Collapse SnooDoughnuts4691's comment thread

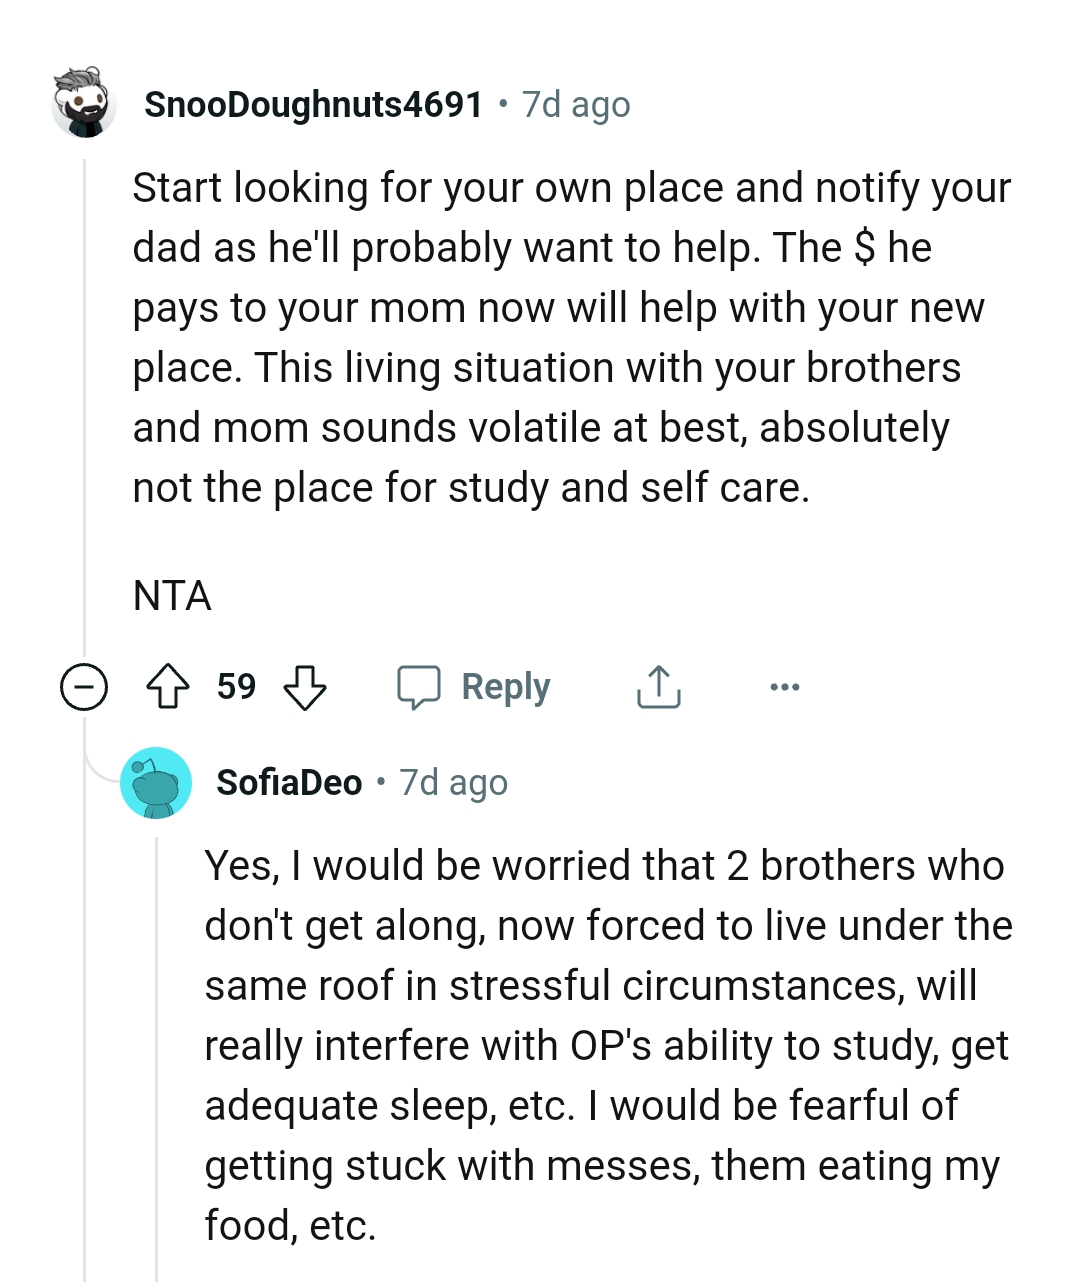coord(85,686)
